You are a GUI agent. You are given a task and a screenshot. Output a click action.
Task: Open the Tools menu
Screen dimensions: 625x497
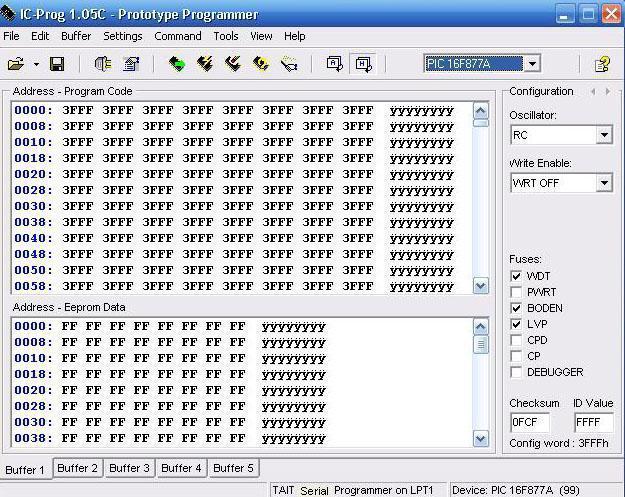tap(226, 36)
